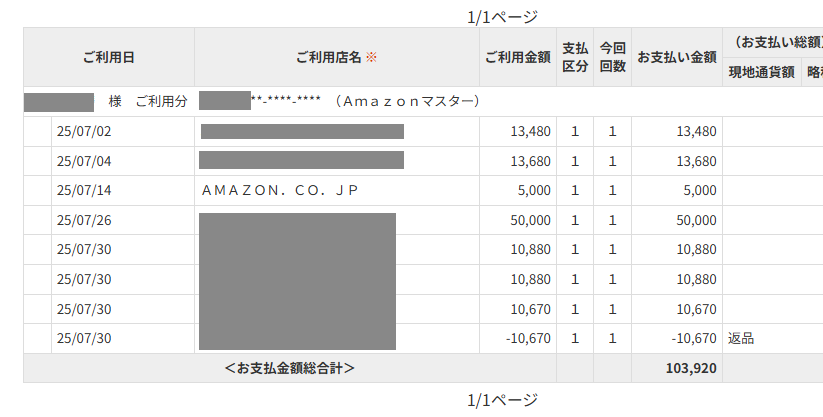The height and width of the screenshot is (417, 823).
Task: Click the bottom 1/1ページ page indicator
Action: 502,400
